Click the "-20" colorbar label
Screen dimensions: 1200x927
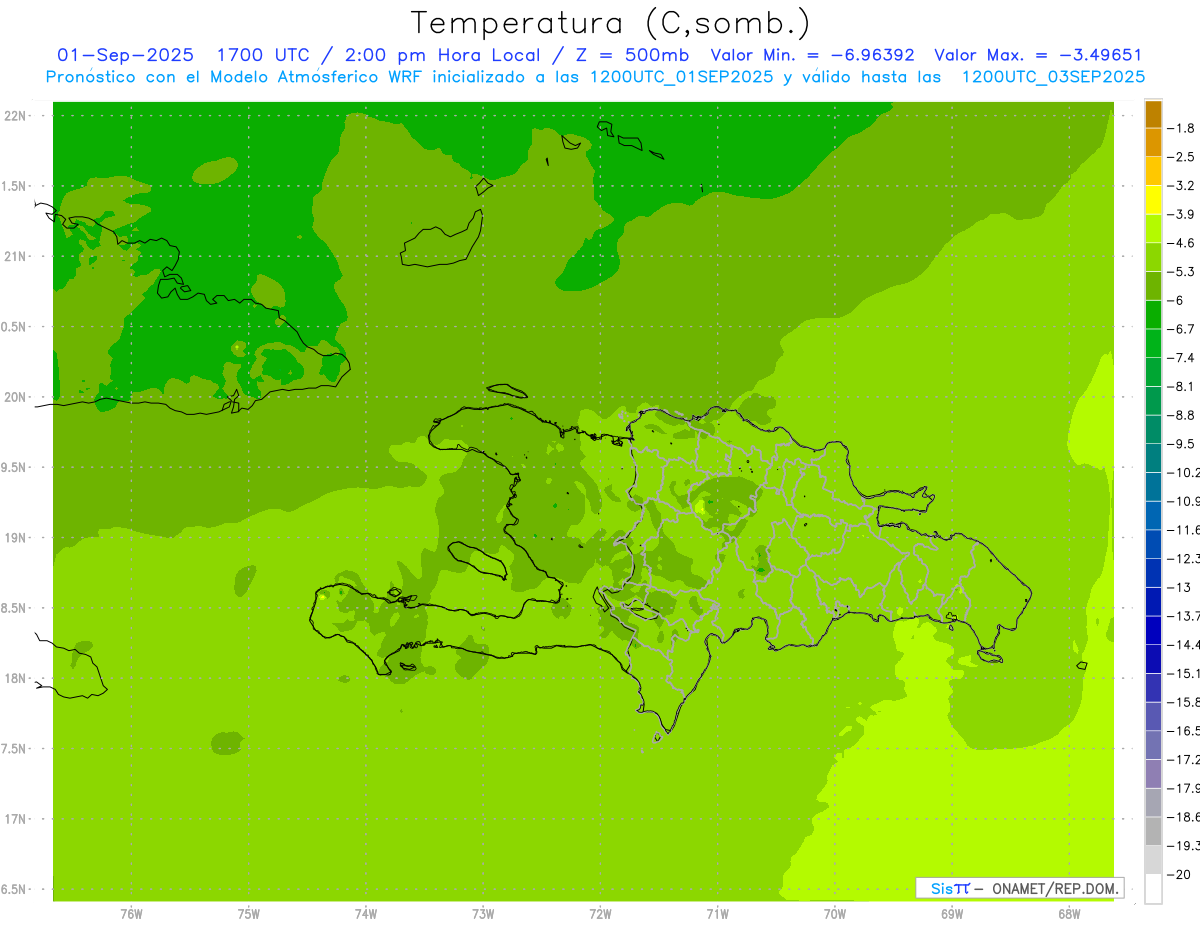[x=1180, y=874]
